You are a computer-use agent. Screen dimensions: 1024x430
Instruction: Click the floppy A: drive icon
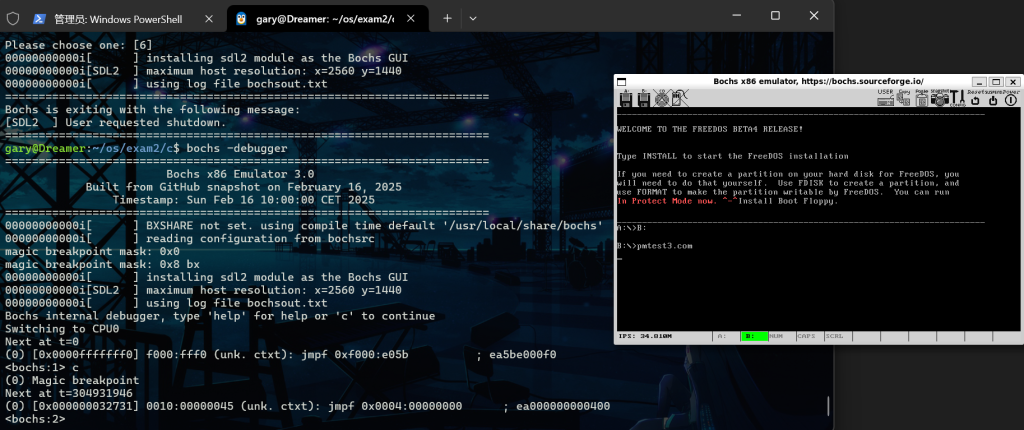tap(626, 98)
